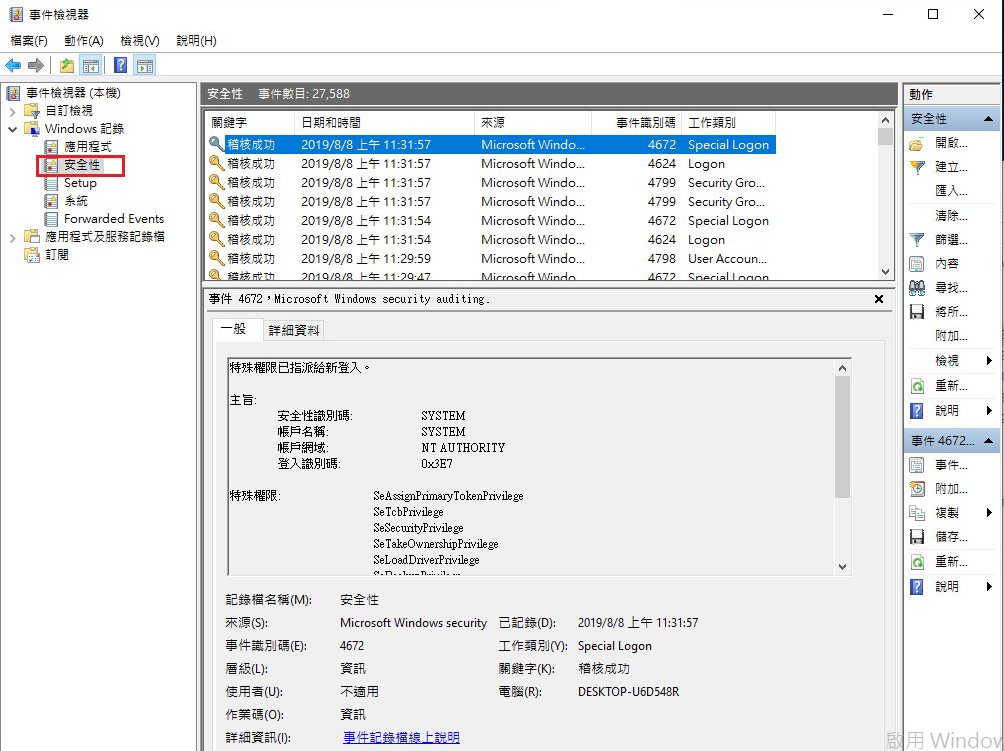
Task: Click 儲存... selected events action
Action: point(951,537)
